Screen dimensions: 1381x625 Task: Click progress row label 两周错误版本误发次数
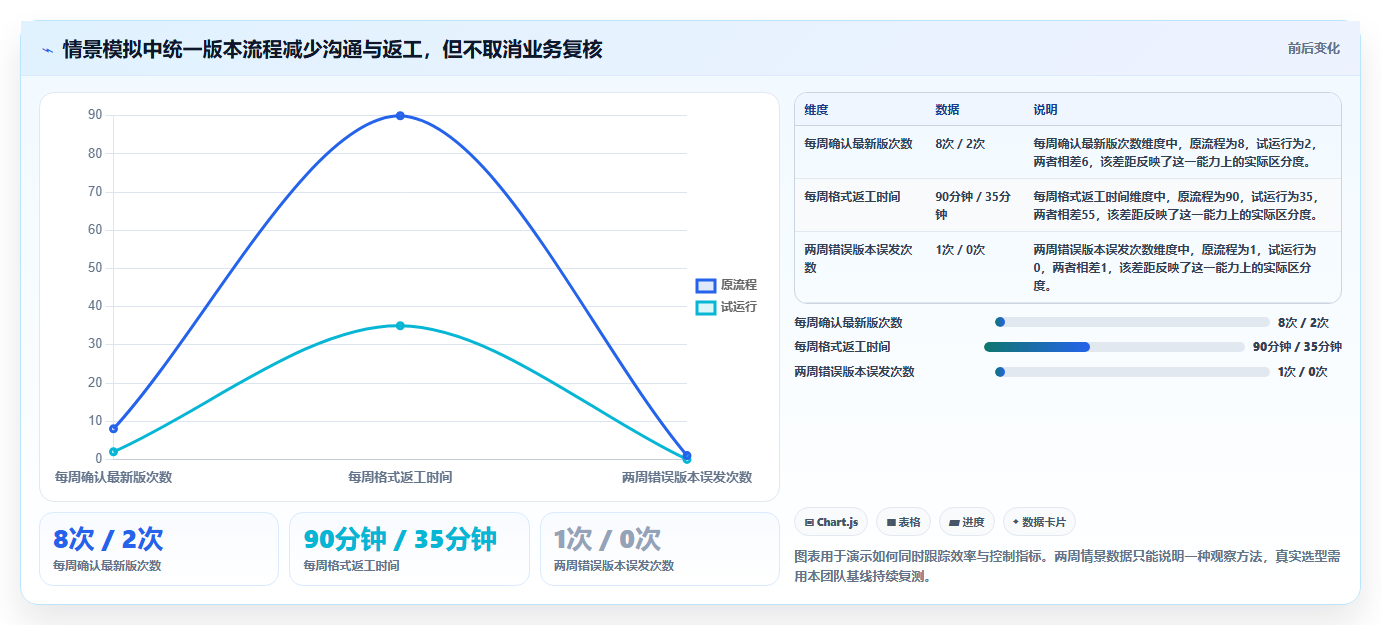click(x=854, y=372)
